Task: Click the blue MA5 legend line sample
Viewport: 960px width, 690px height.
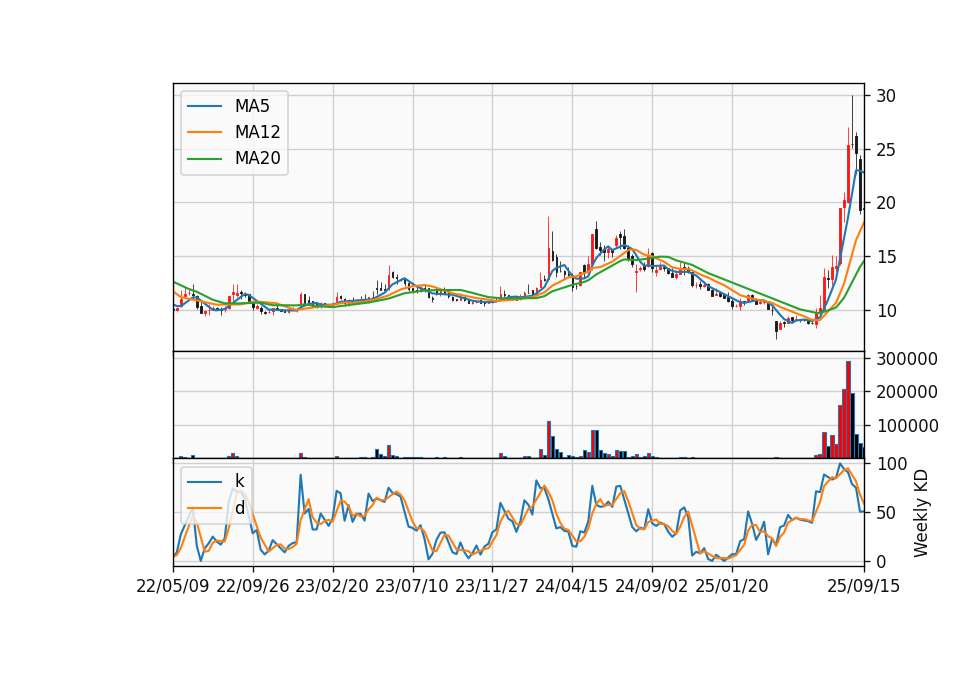Action: [x=204, y=107]
